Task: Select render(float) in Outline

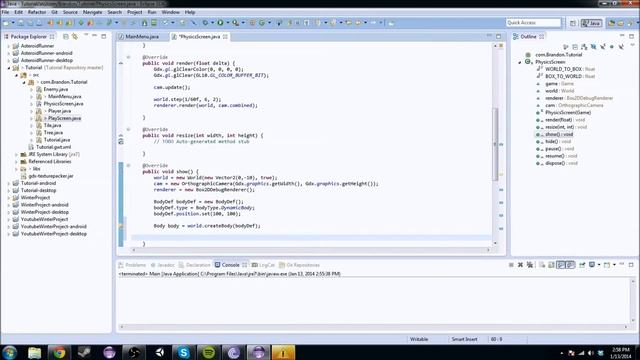Action: tap(565, 120)
